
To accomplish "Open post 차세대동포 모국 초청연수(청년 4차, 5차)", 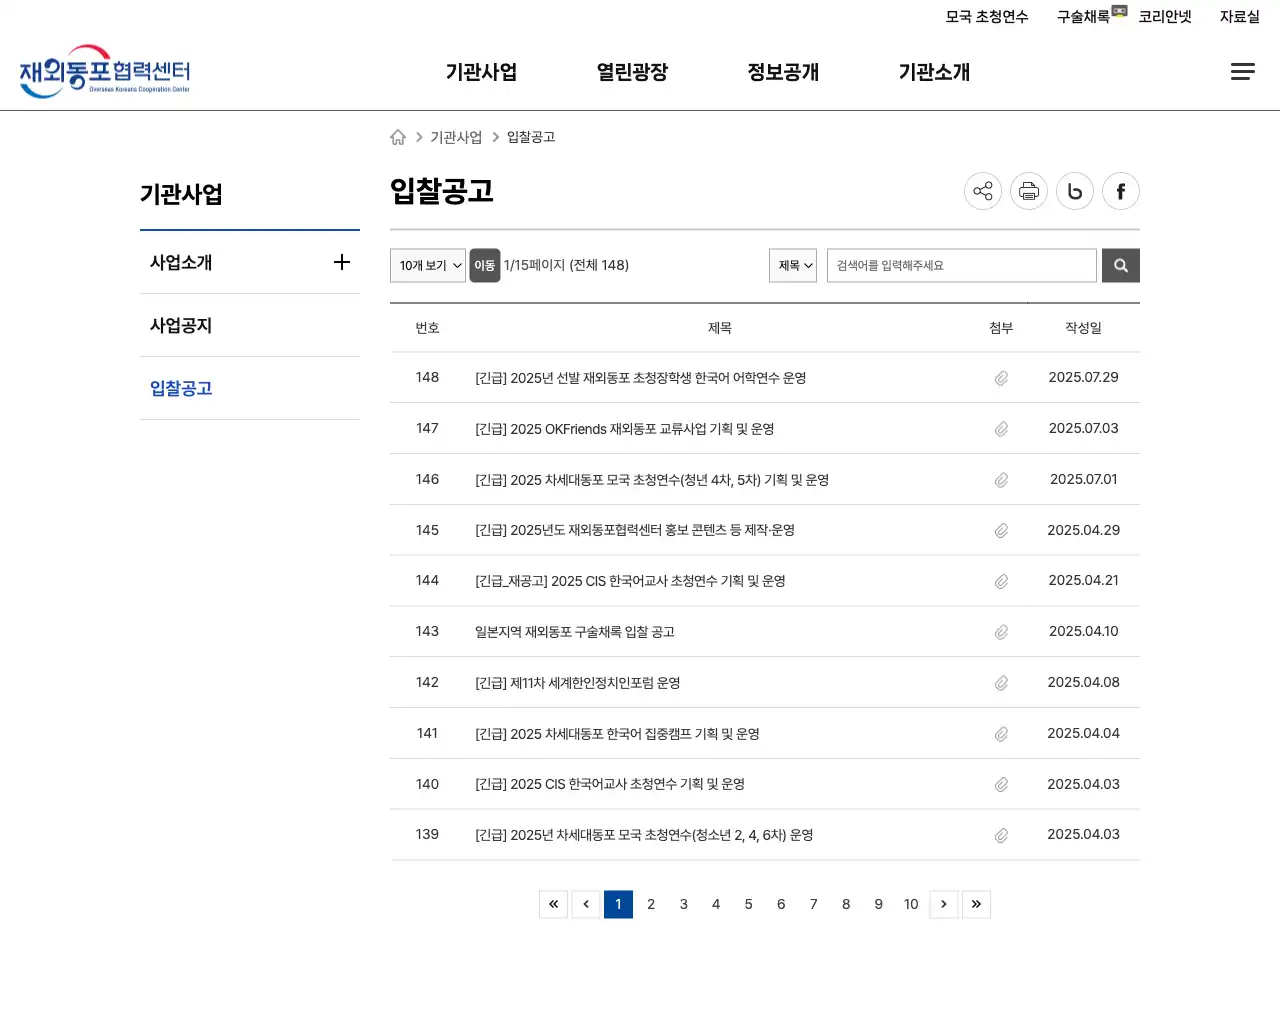I will pos(652,480).
